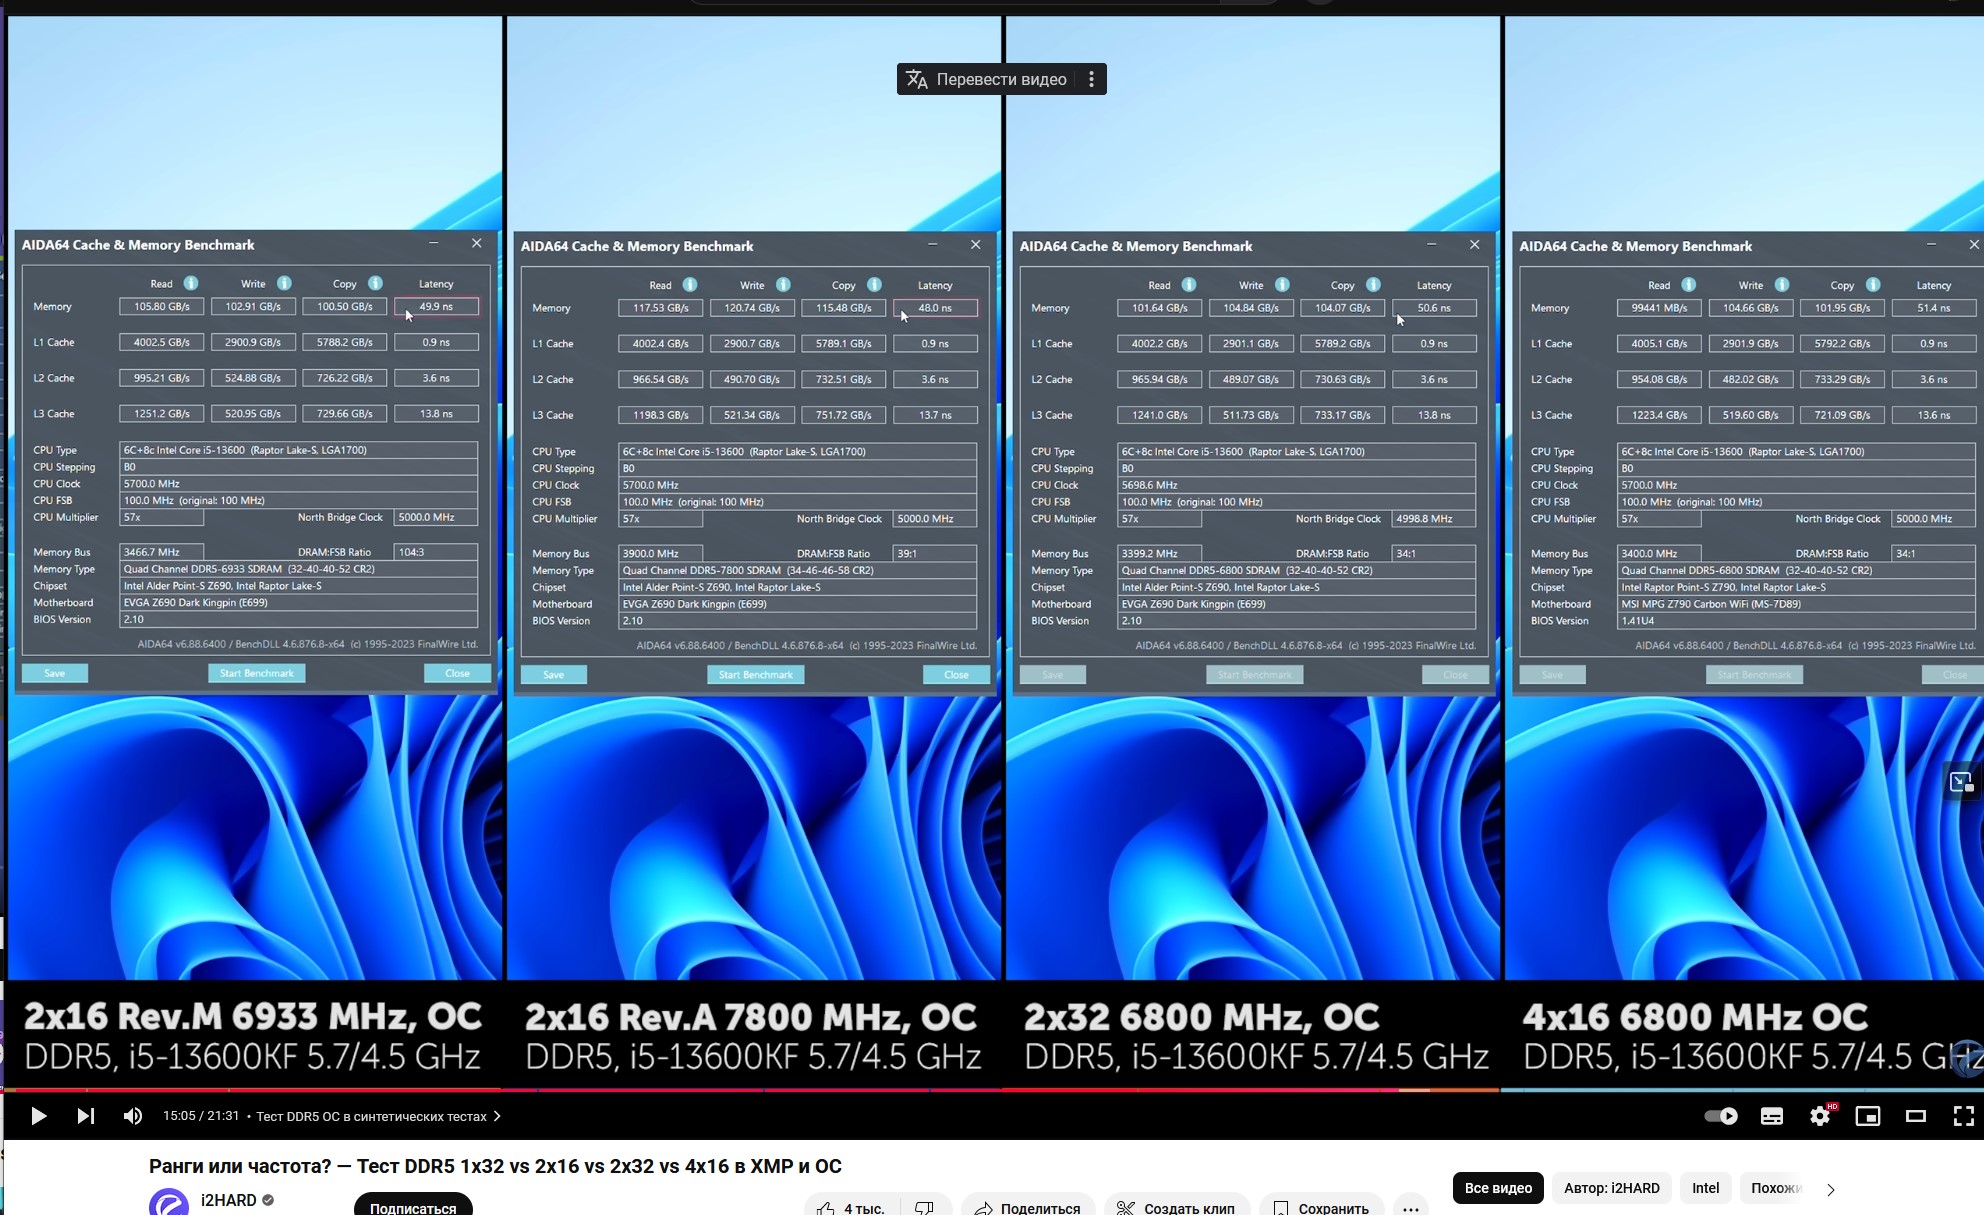Image resolution: width=1984 pixels, height=1215 pixels.
Task: Skip to the next video
Action: (86, 1116)
